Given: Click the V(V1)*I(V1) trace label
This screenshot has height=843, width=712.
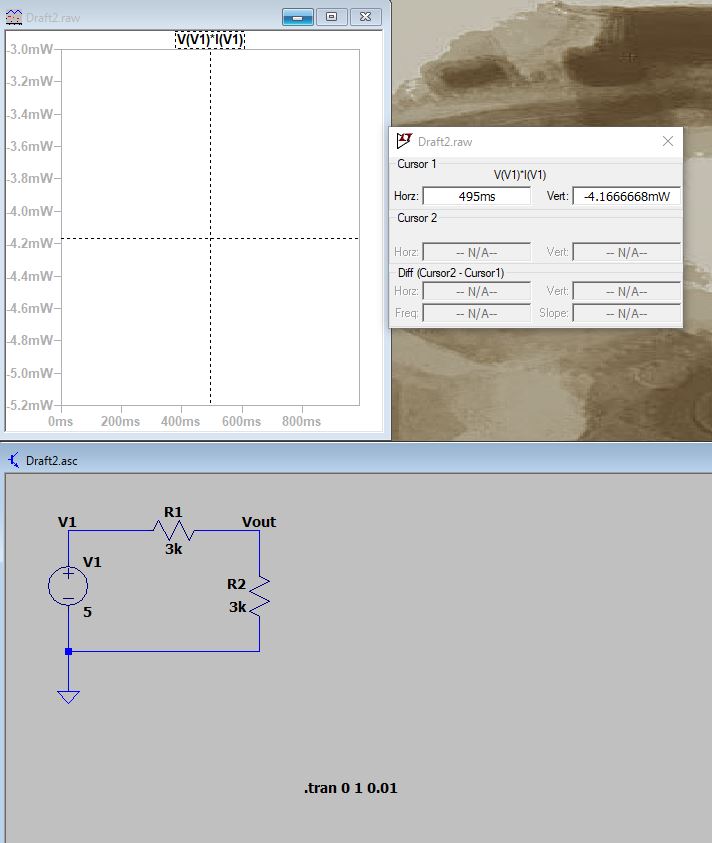Looking at the screenshot, I should click(x=210, y=39).
